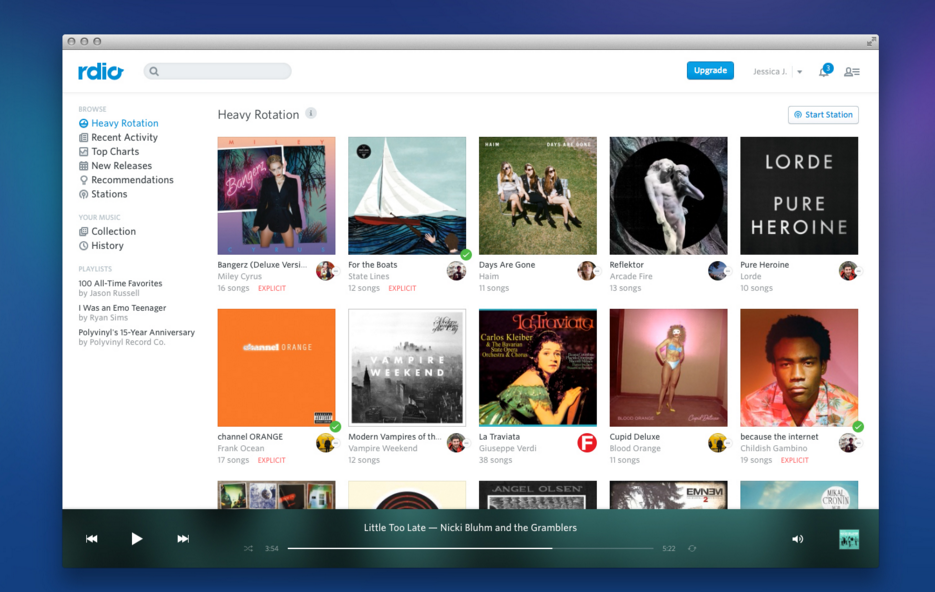Click the Start Station button
This screenshot has width=935, height=592.
coord(823,114)
